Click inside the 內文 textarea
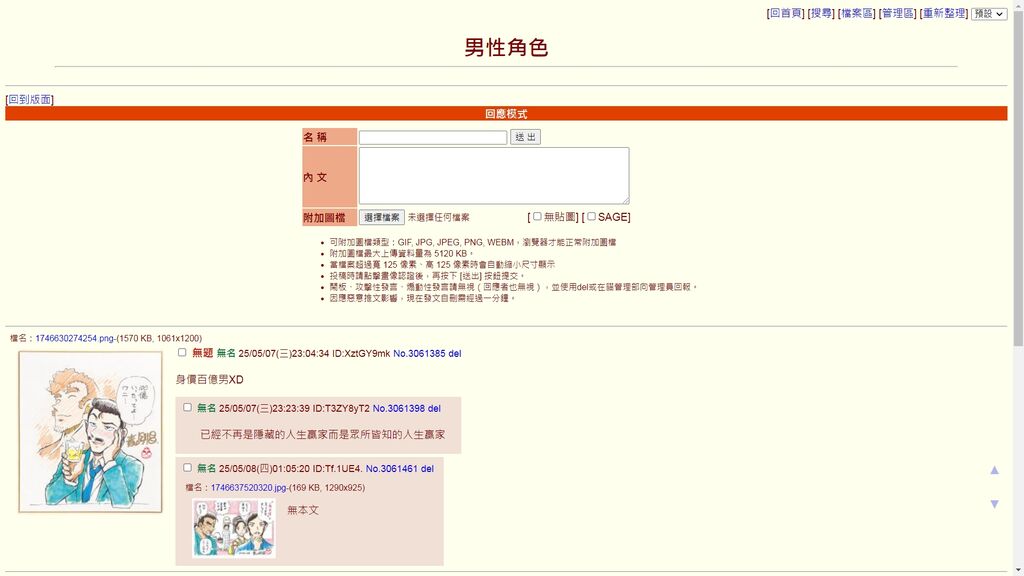This screenshot has height=576, width=1024. coord(494,176)
